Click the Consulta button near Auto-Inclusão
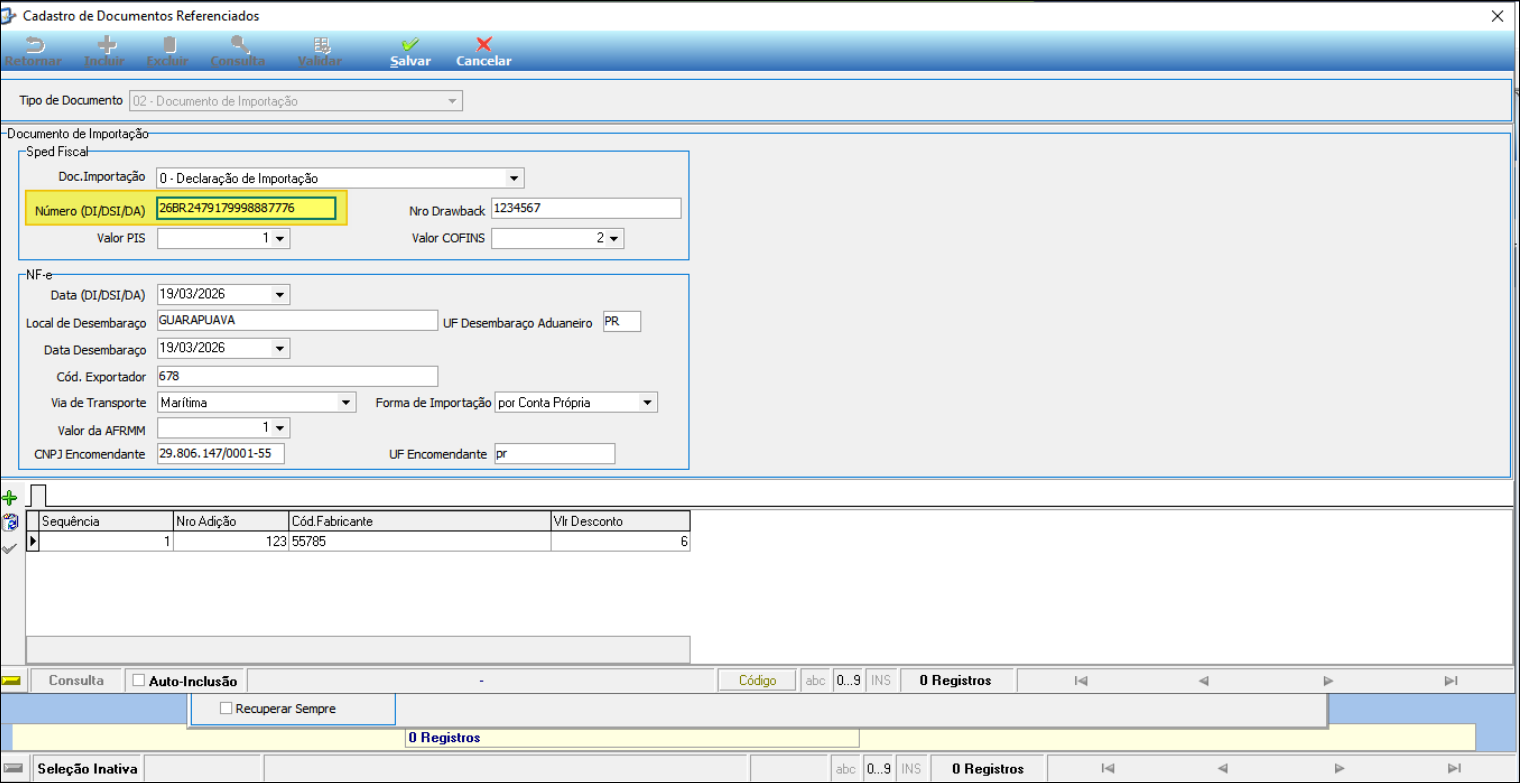The width and height of the screenshot is (1520, 783). point(76,681)
